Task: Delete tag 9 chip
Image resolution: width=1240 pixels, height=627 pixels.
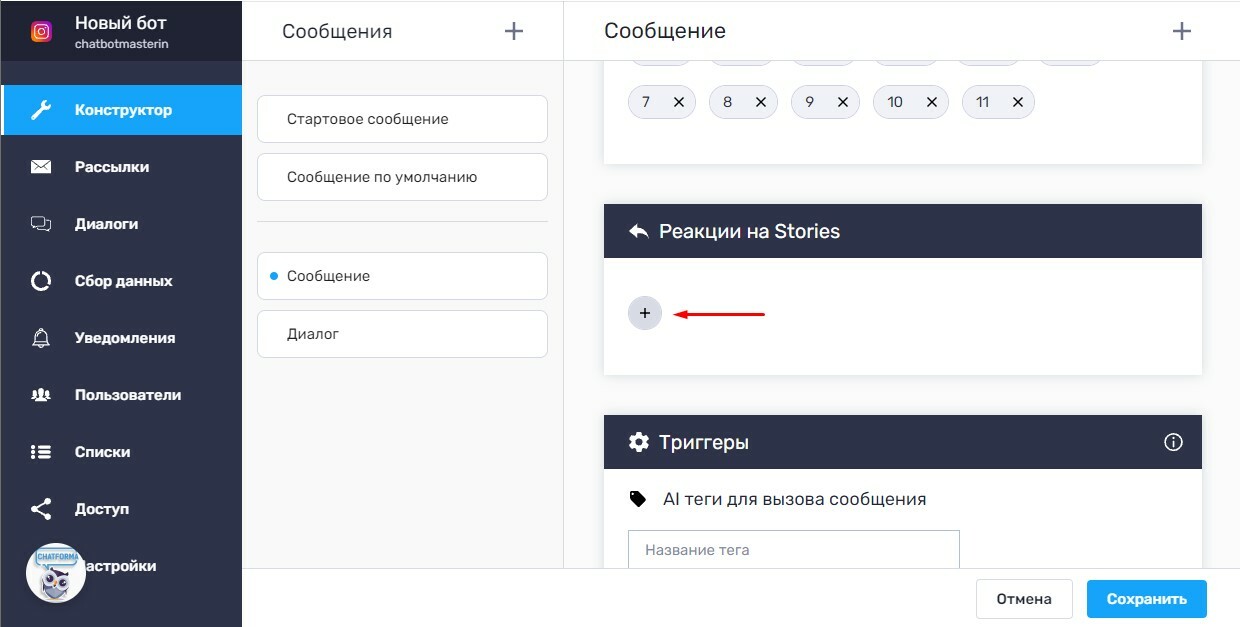Action: coord(843,102)
